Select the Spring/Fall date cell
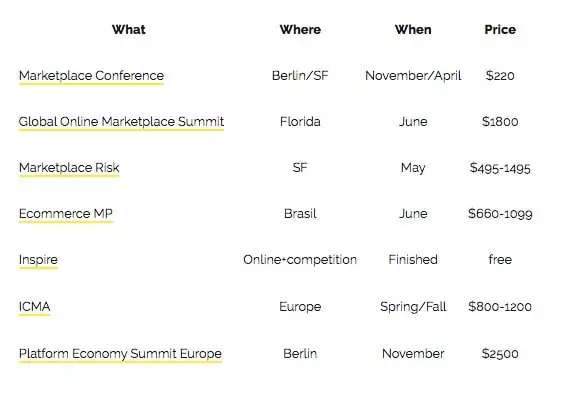The width and height of the screenshot is (579, 393). (x=413, y=307)
